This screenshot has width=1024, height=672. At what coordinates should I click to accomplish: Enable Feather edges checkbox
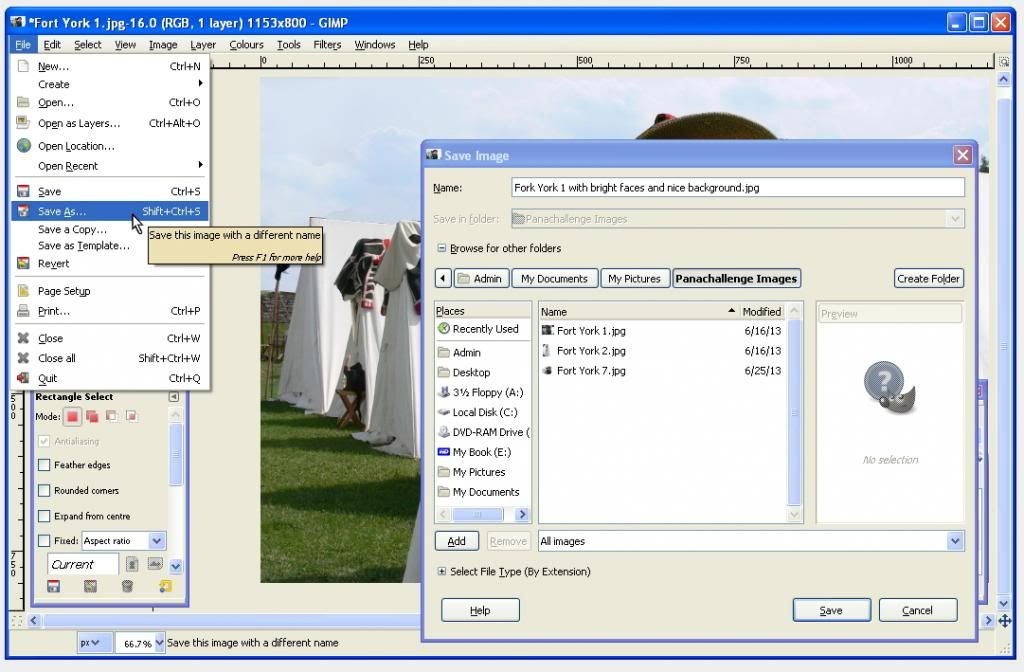(x=44, y=465)
